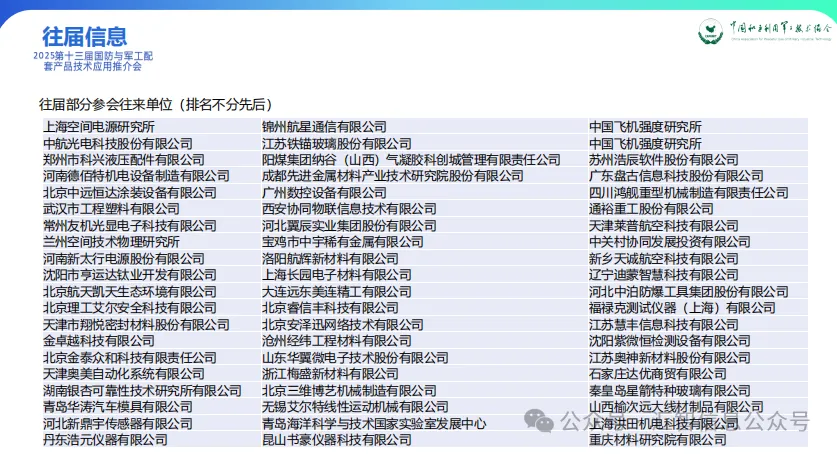Viewport: 837px width, 454px height.
Task: Click the 往届信息 slide title
Action: pos(84,37)
